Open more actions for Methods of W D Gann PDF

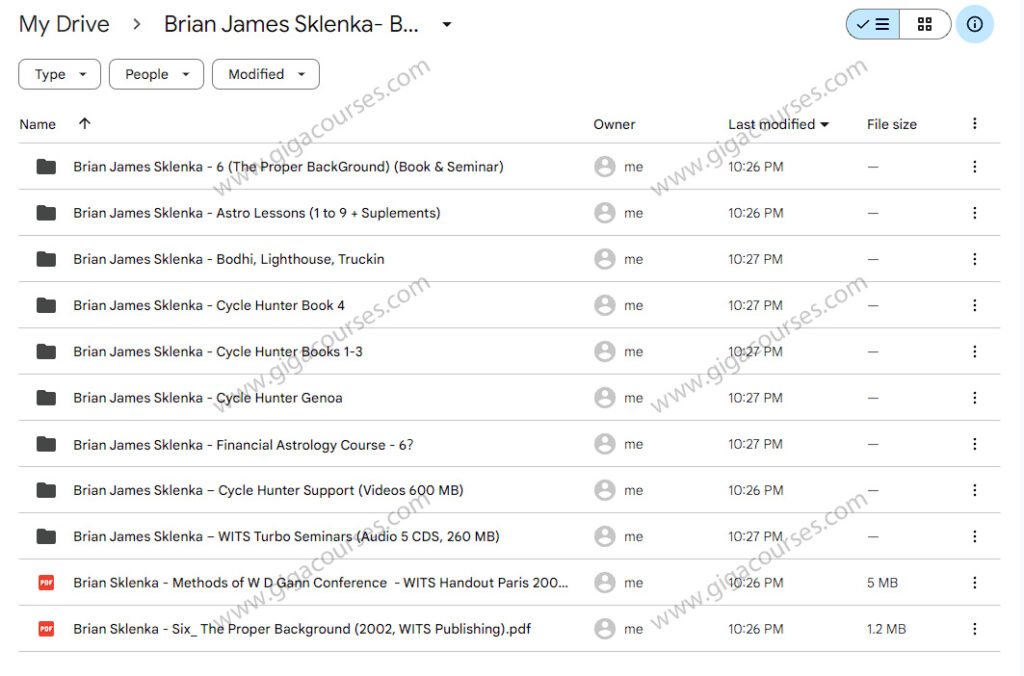(x=974, y=583)
